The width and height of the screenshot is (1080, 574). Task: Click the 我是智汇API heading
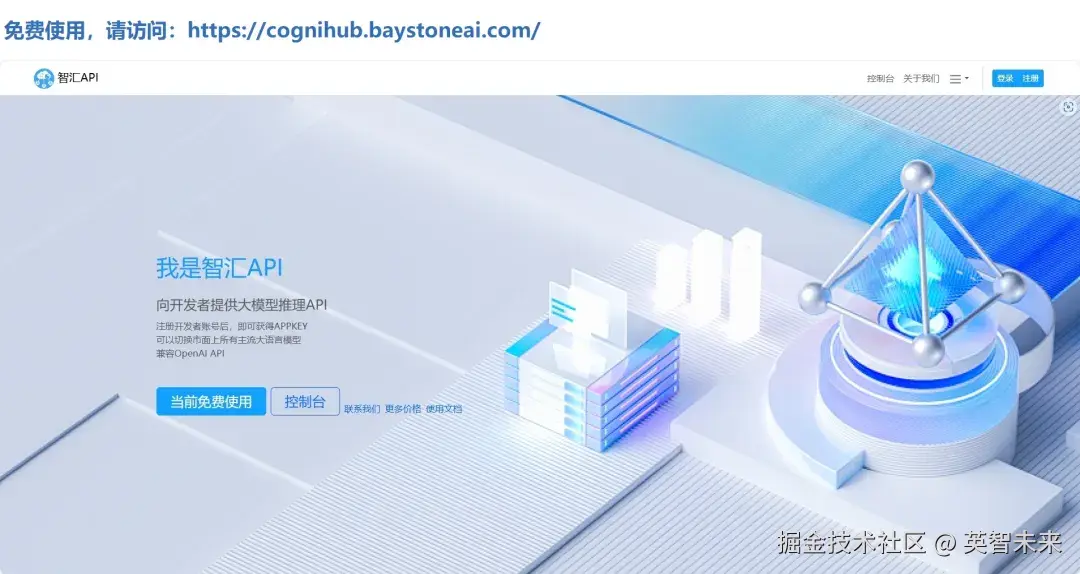tap(219, 267)
